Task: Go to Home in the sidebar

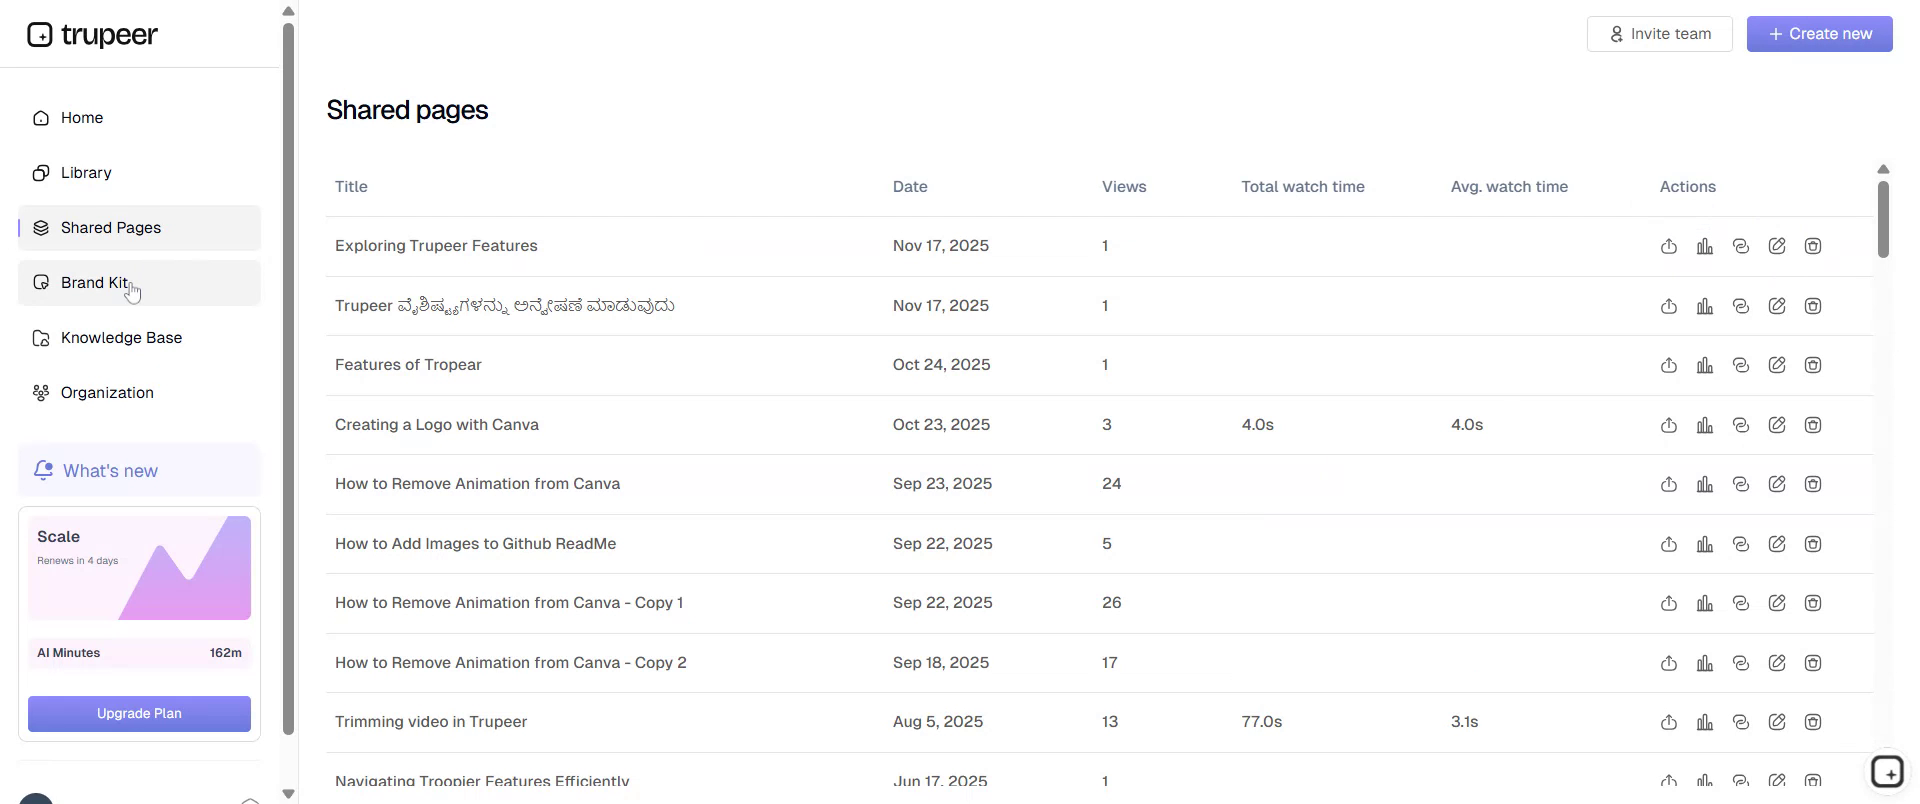Action: (x=139, y=118)
